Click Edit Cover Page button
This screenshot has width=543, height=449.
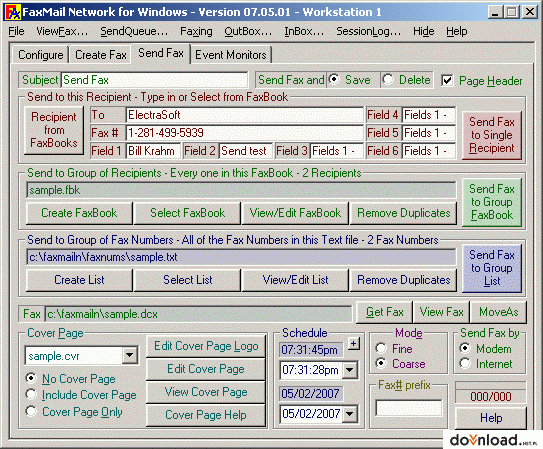[206, 369]
